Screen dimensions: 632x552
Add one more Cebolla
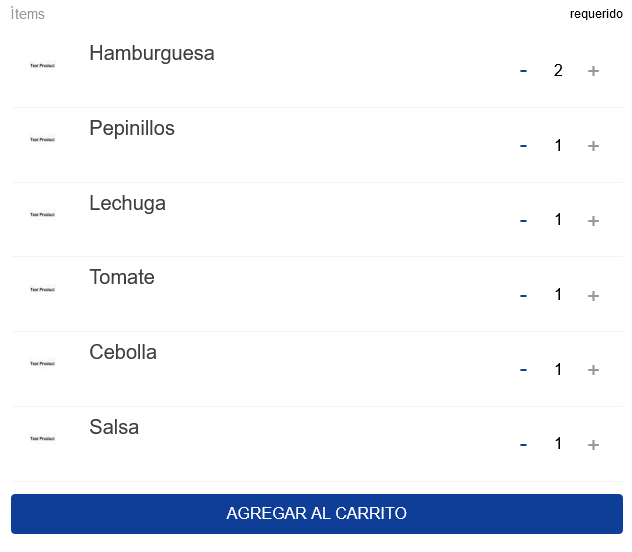tap(593, 370)
